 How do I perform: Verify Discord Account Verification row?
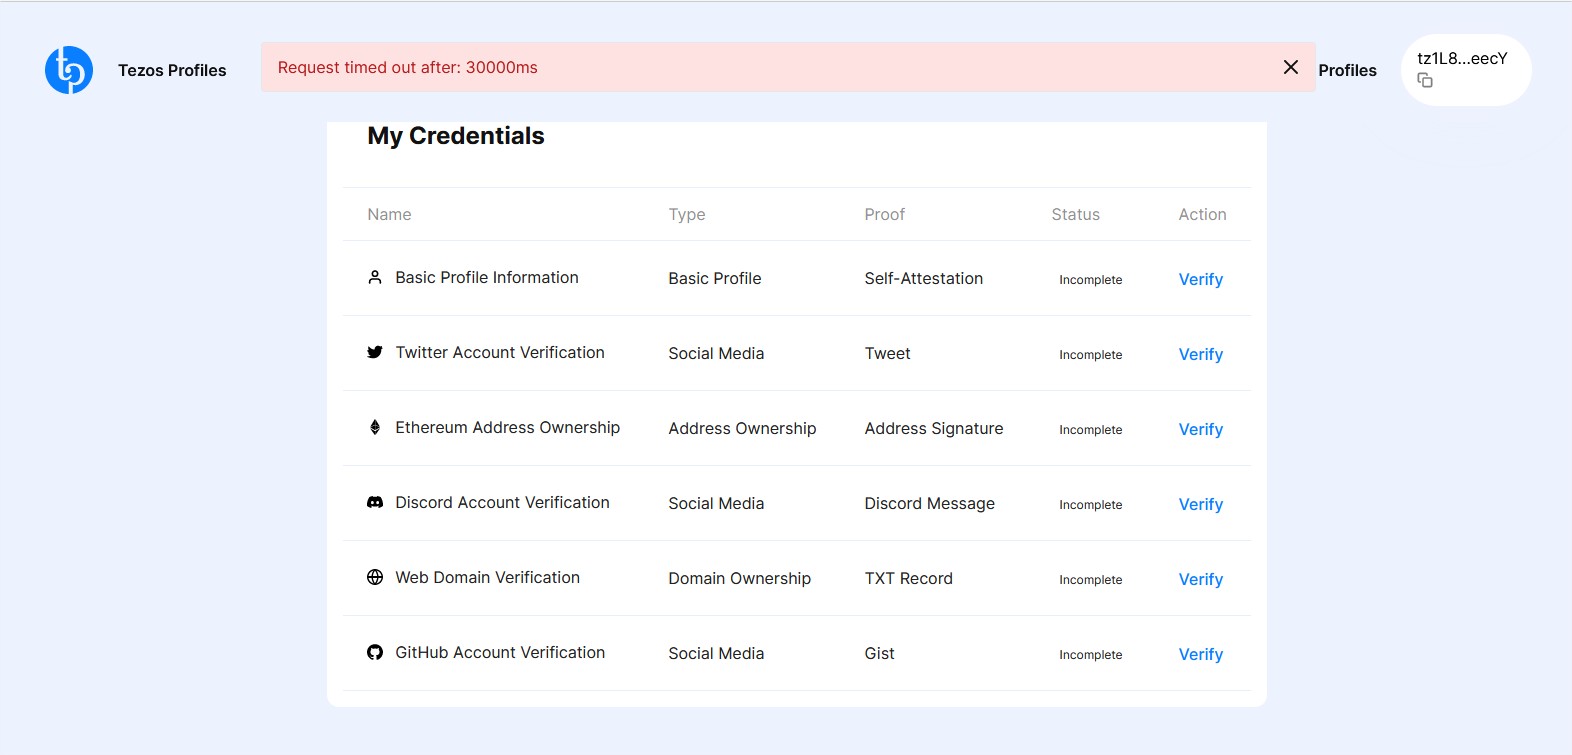(1200, 504)
